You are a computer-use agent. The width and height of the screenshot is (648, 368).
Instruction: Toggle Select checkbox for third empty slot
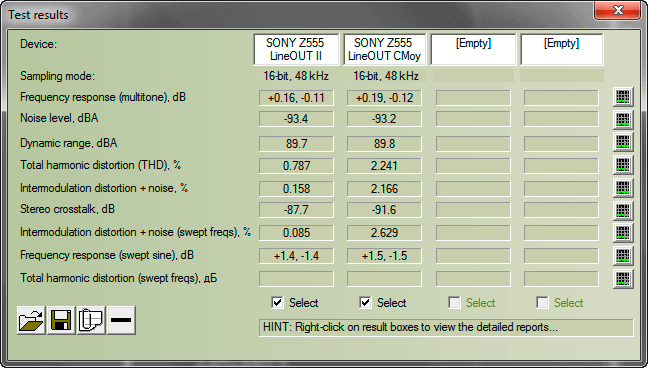[454, 303]
